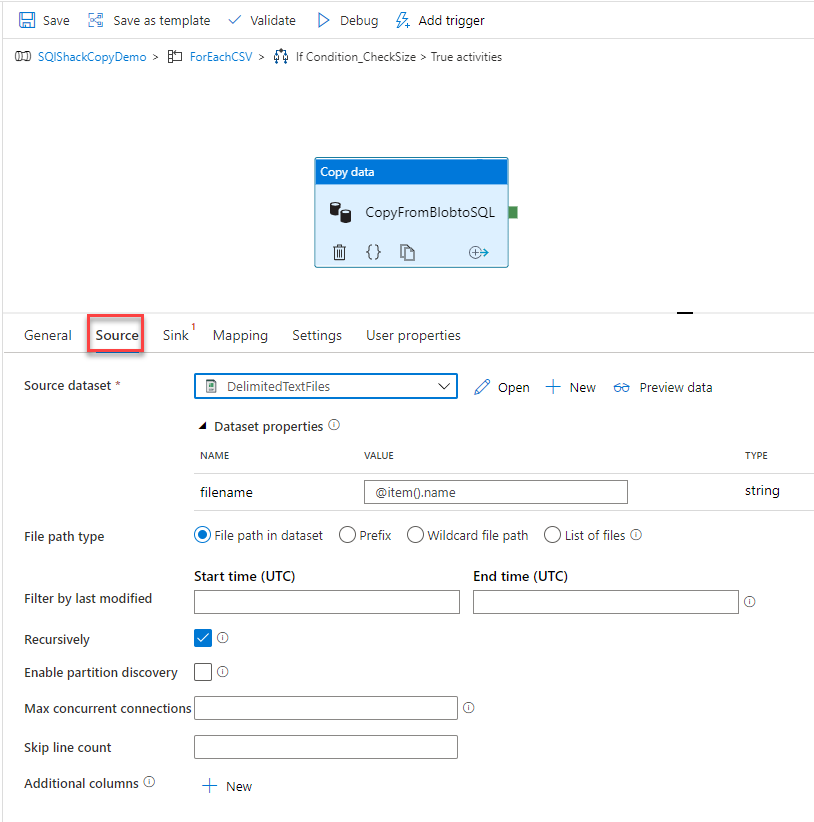This screenshot has width=814, height=822.
Task: Open the Source dataset dropdown
Action: (444, 386)
